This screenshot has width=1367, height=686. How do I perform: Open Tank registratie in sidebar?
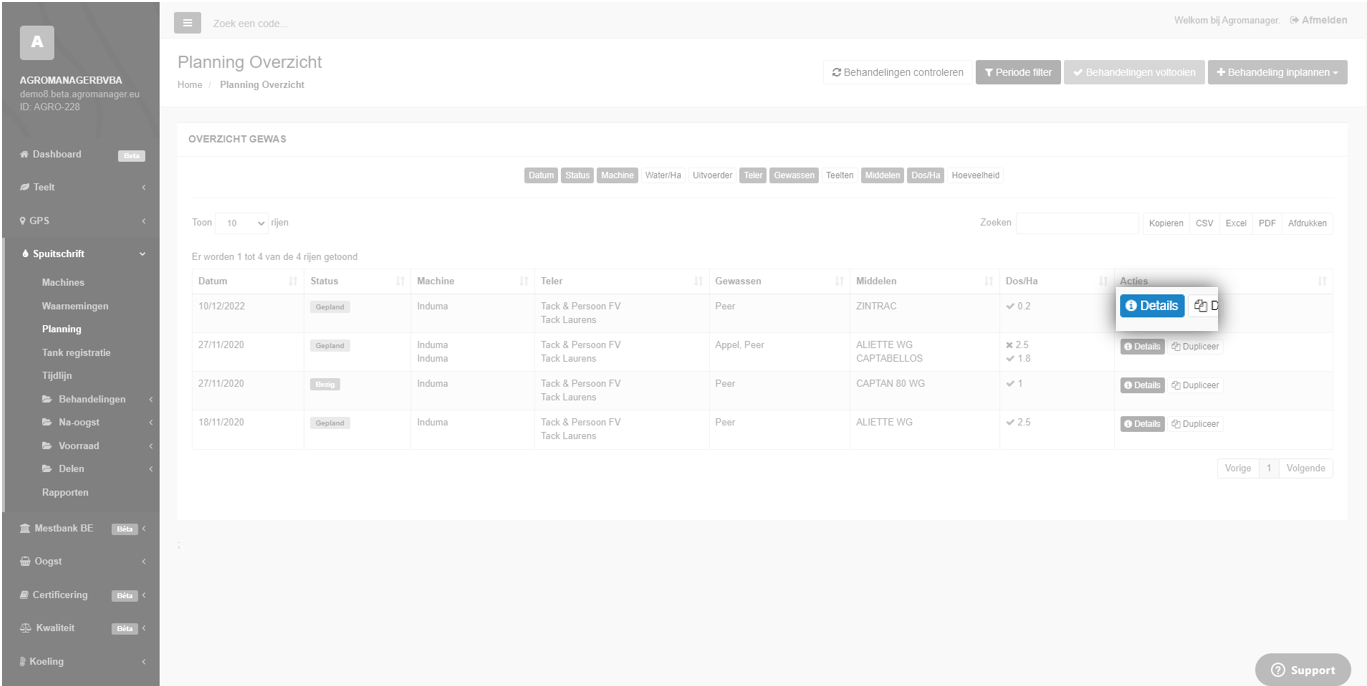click(76, 353)
